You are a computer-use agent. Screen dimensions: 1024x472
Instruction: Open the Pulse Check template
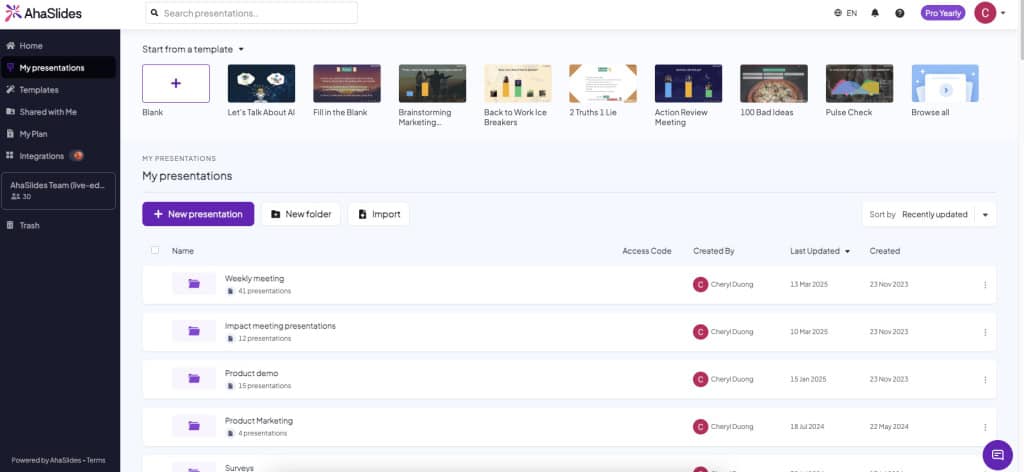(x=859, y=84)
